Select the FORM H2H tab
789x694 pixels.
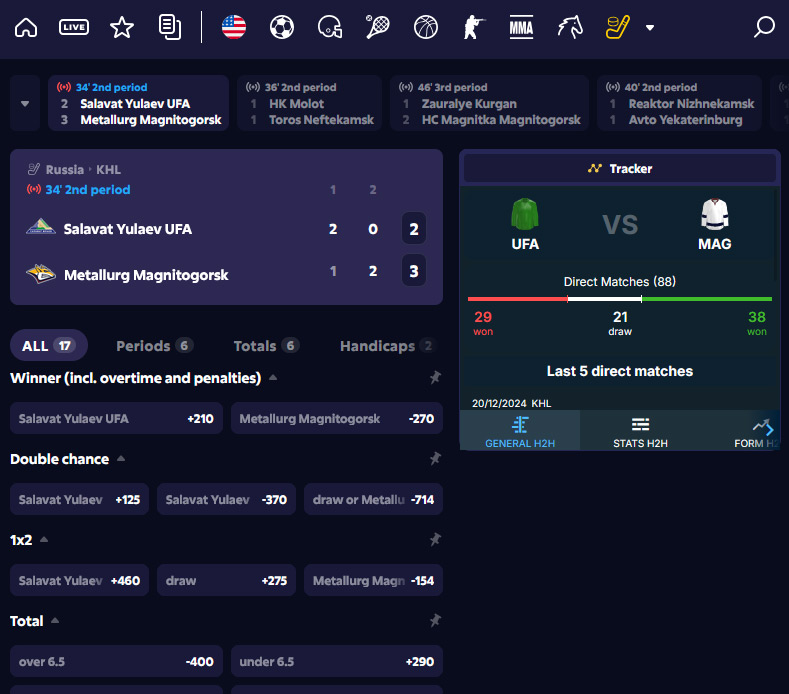click(755, 431)
